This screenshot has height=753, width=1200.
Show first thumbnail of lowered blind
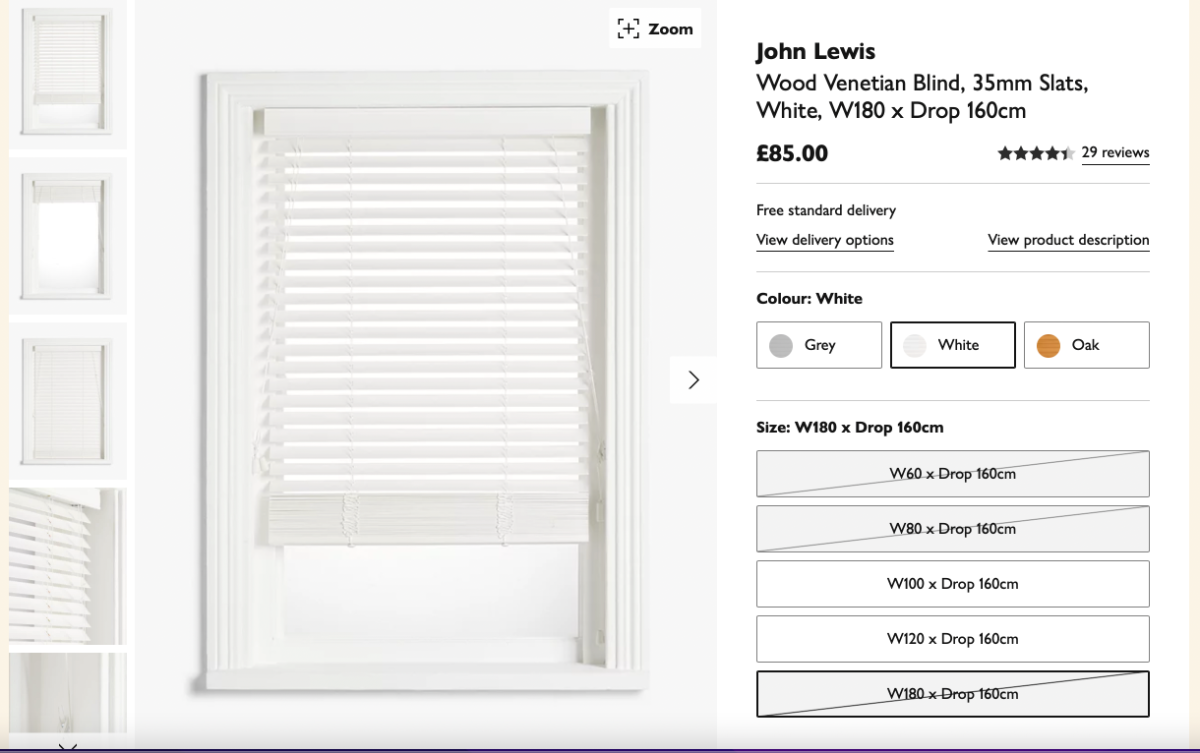click(x=68, y=72)
